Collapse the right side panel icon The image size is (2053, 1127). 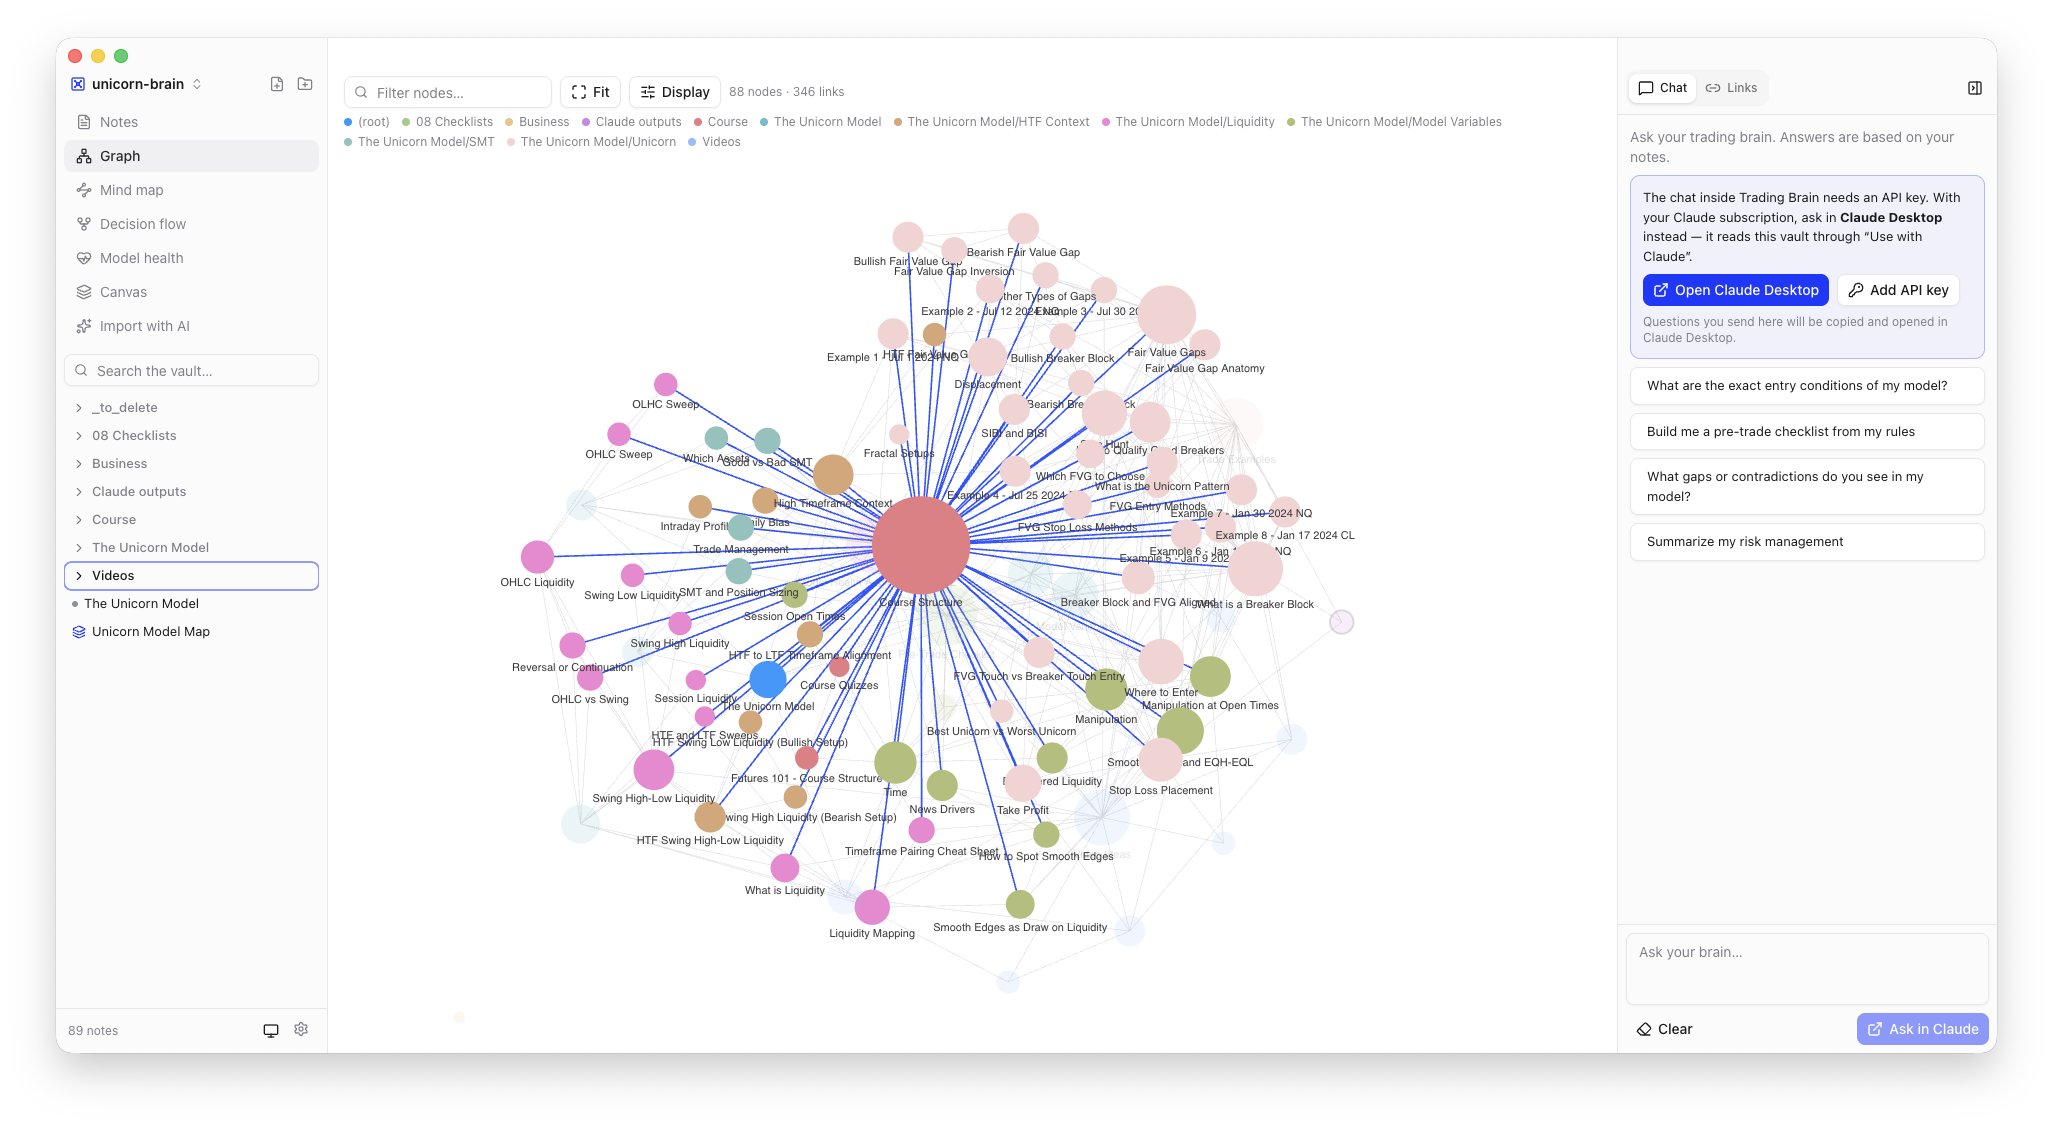pyautogui.click(x=1975, y=88)
